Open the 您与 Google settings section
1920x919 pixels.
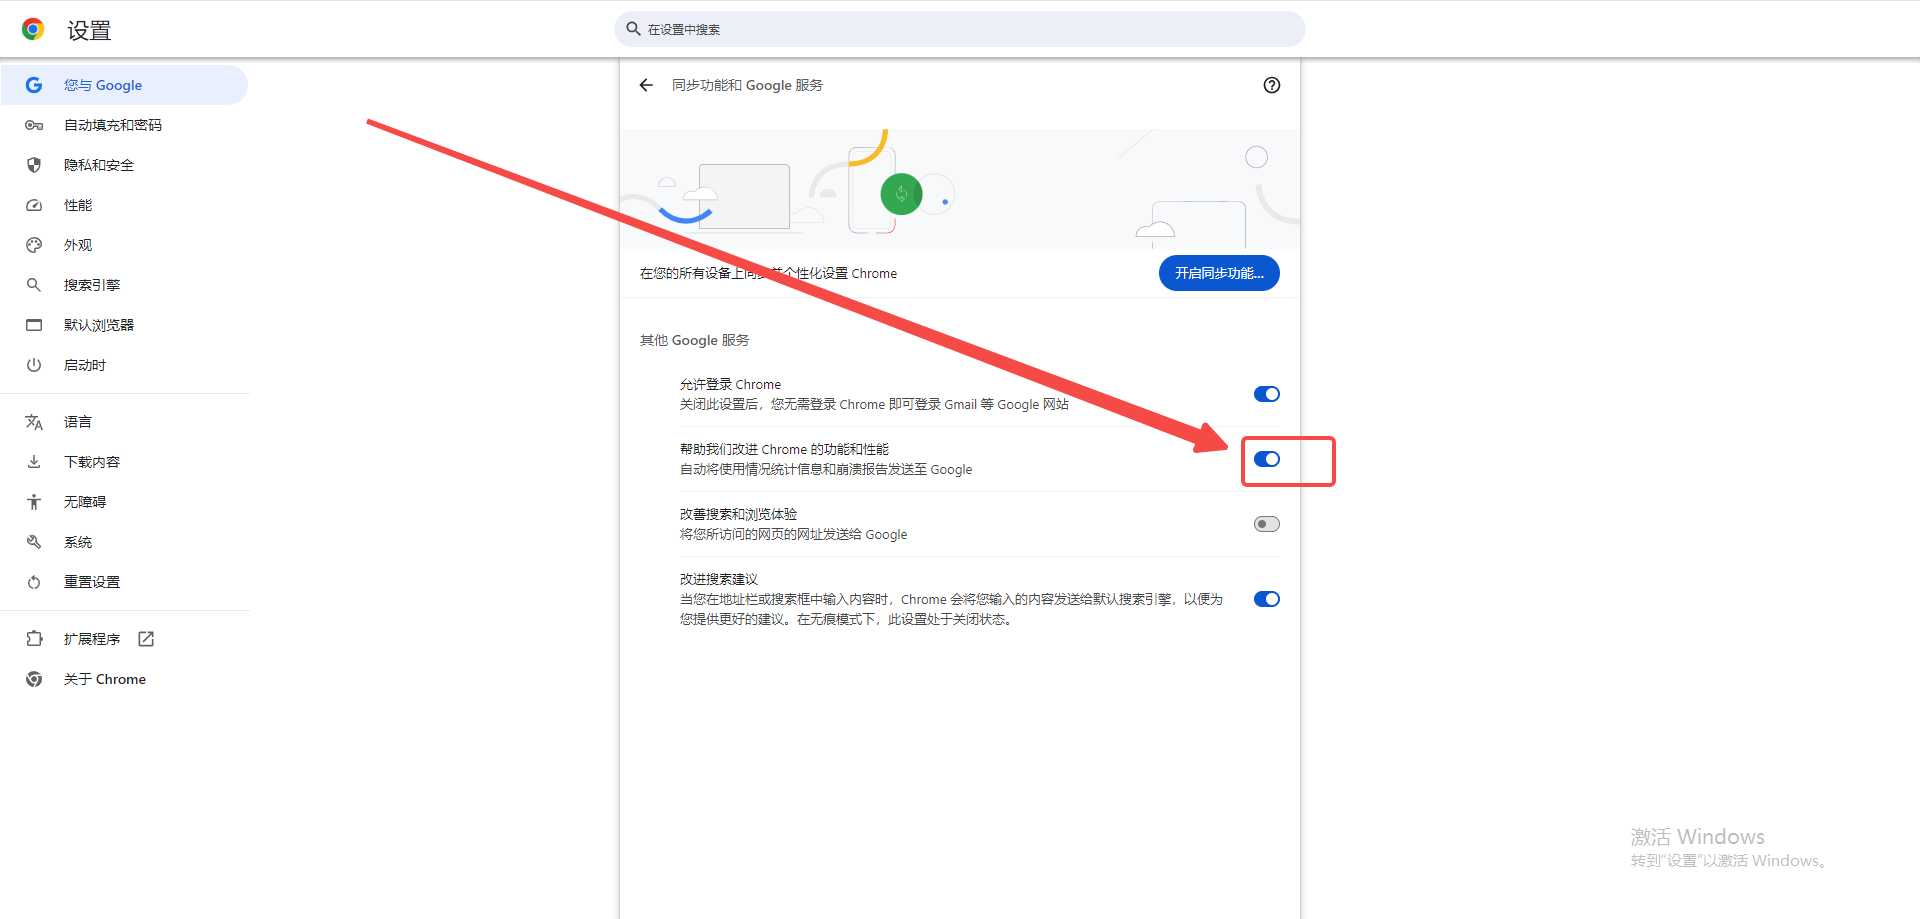[x=124, y=85]
